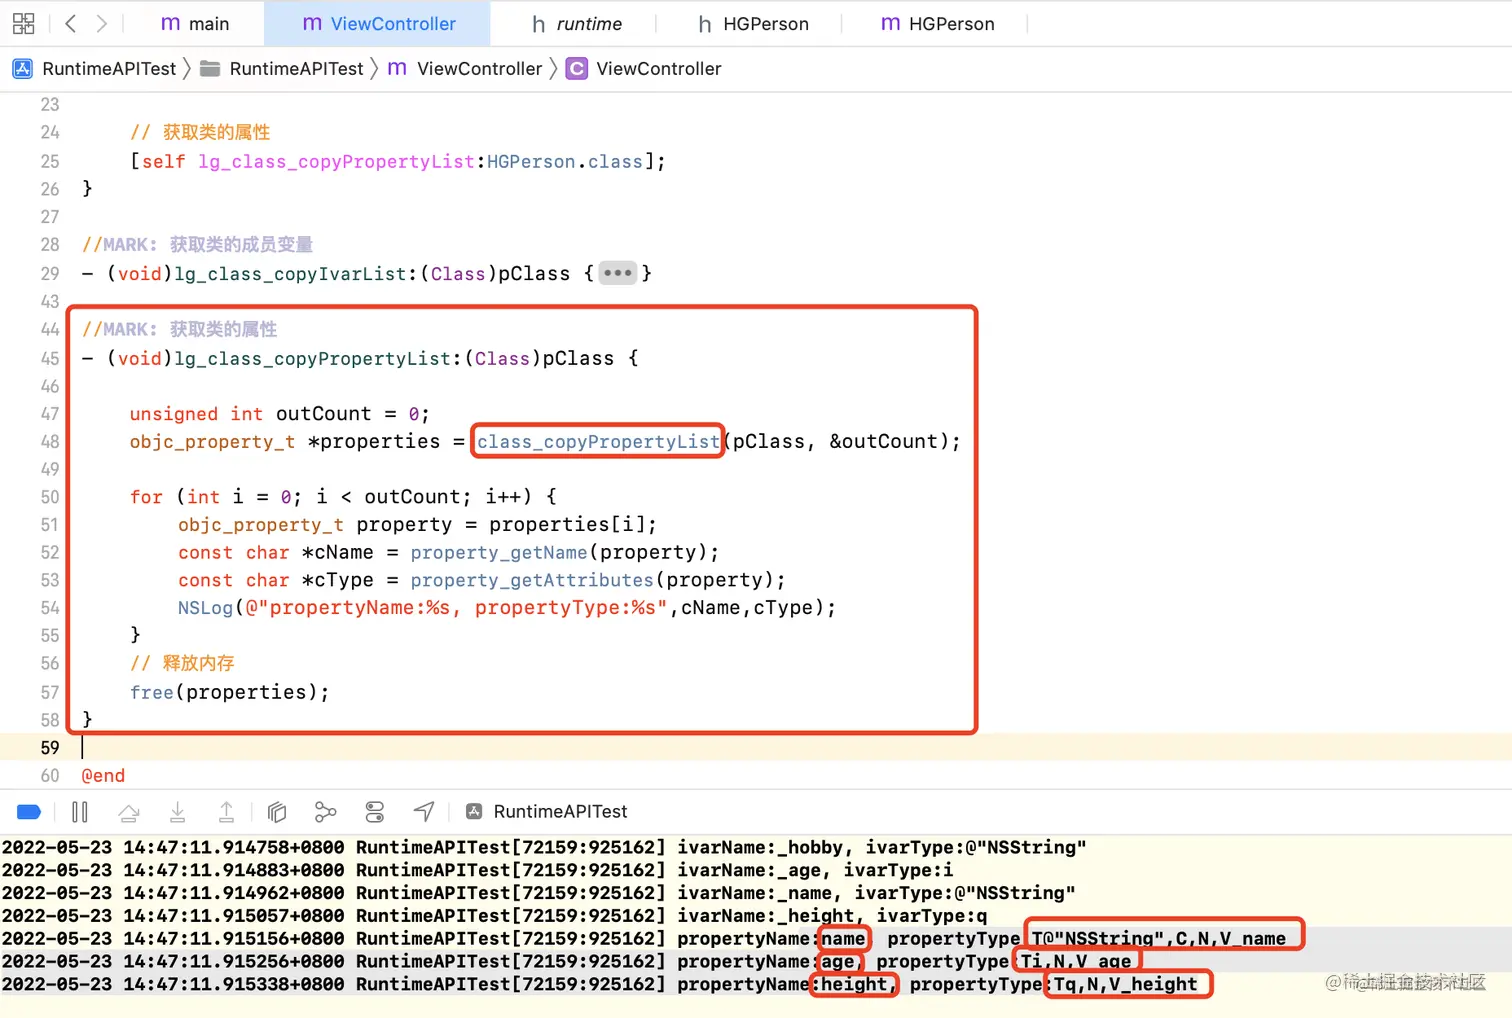Screen dimensions: 1512x1018
Task: Click lg_class_copyIvarList method declaration
Action: pyautogui.click(x=367, y=273)
